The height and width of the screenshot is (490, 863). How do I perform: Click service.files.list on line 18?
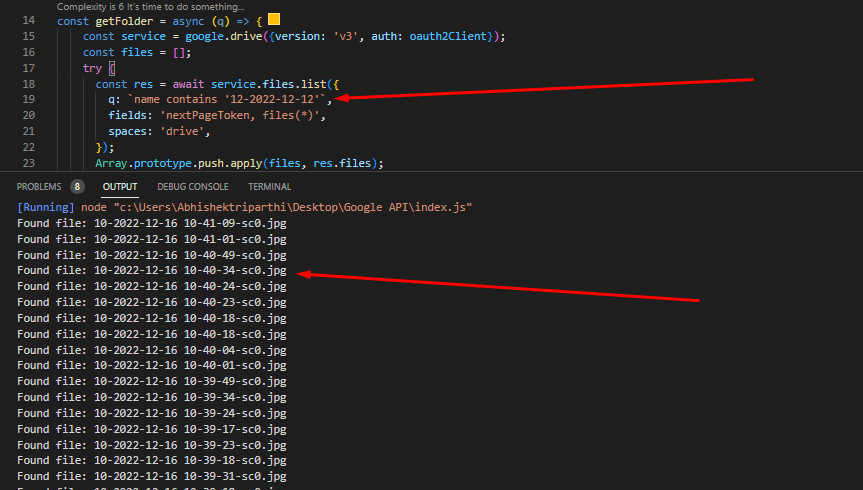click(x=269, y=84)
